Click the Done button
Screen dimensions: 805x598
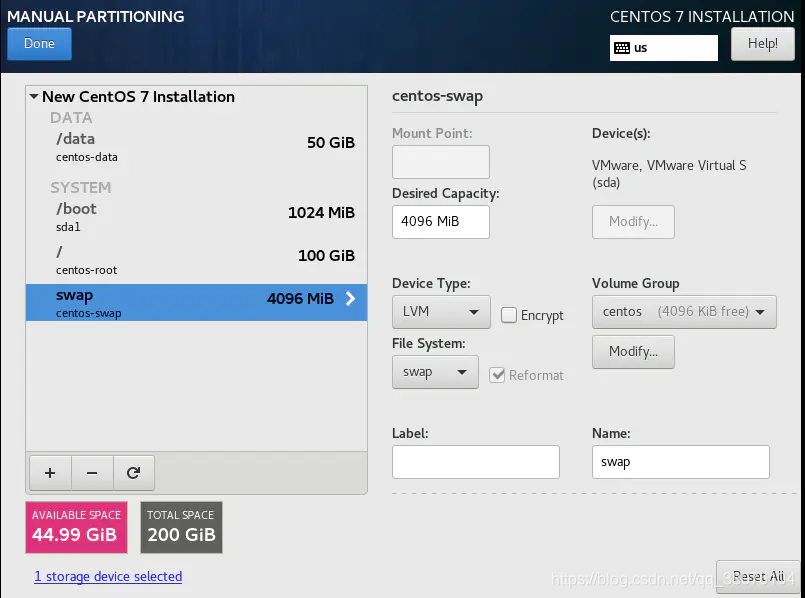40,44
